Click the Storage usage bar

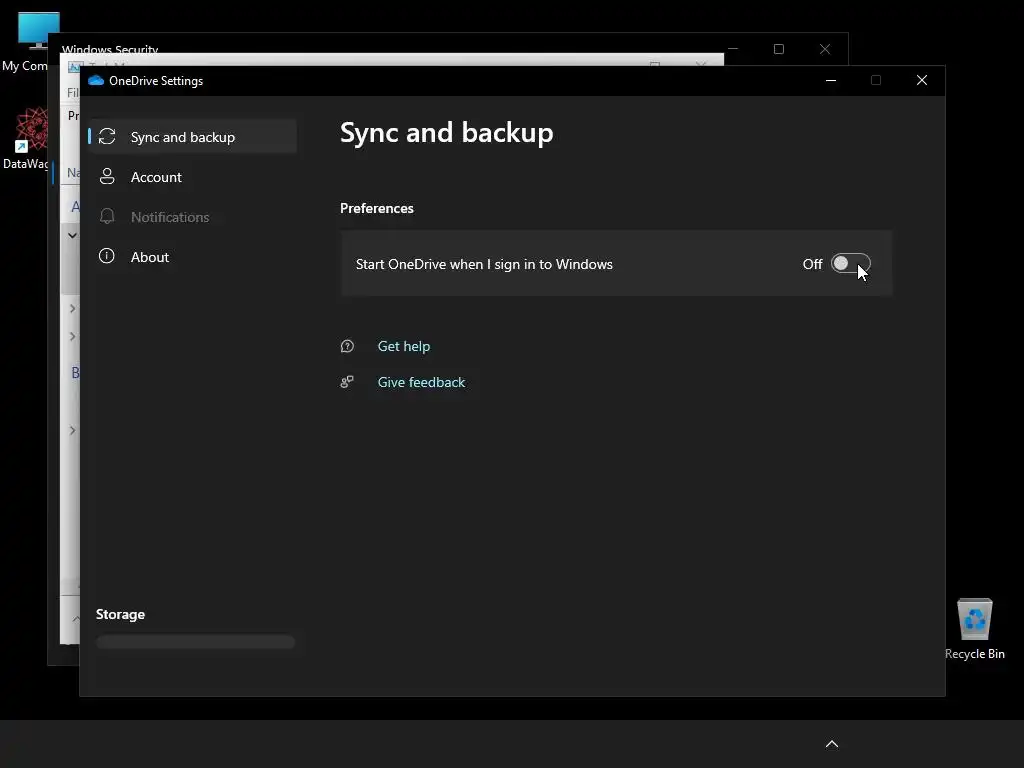pos(195,642)
